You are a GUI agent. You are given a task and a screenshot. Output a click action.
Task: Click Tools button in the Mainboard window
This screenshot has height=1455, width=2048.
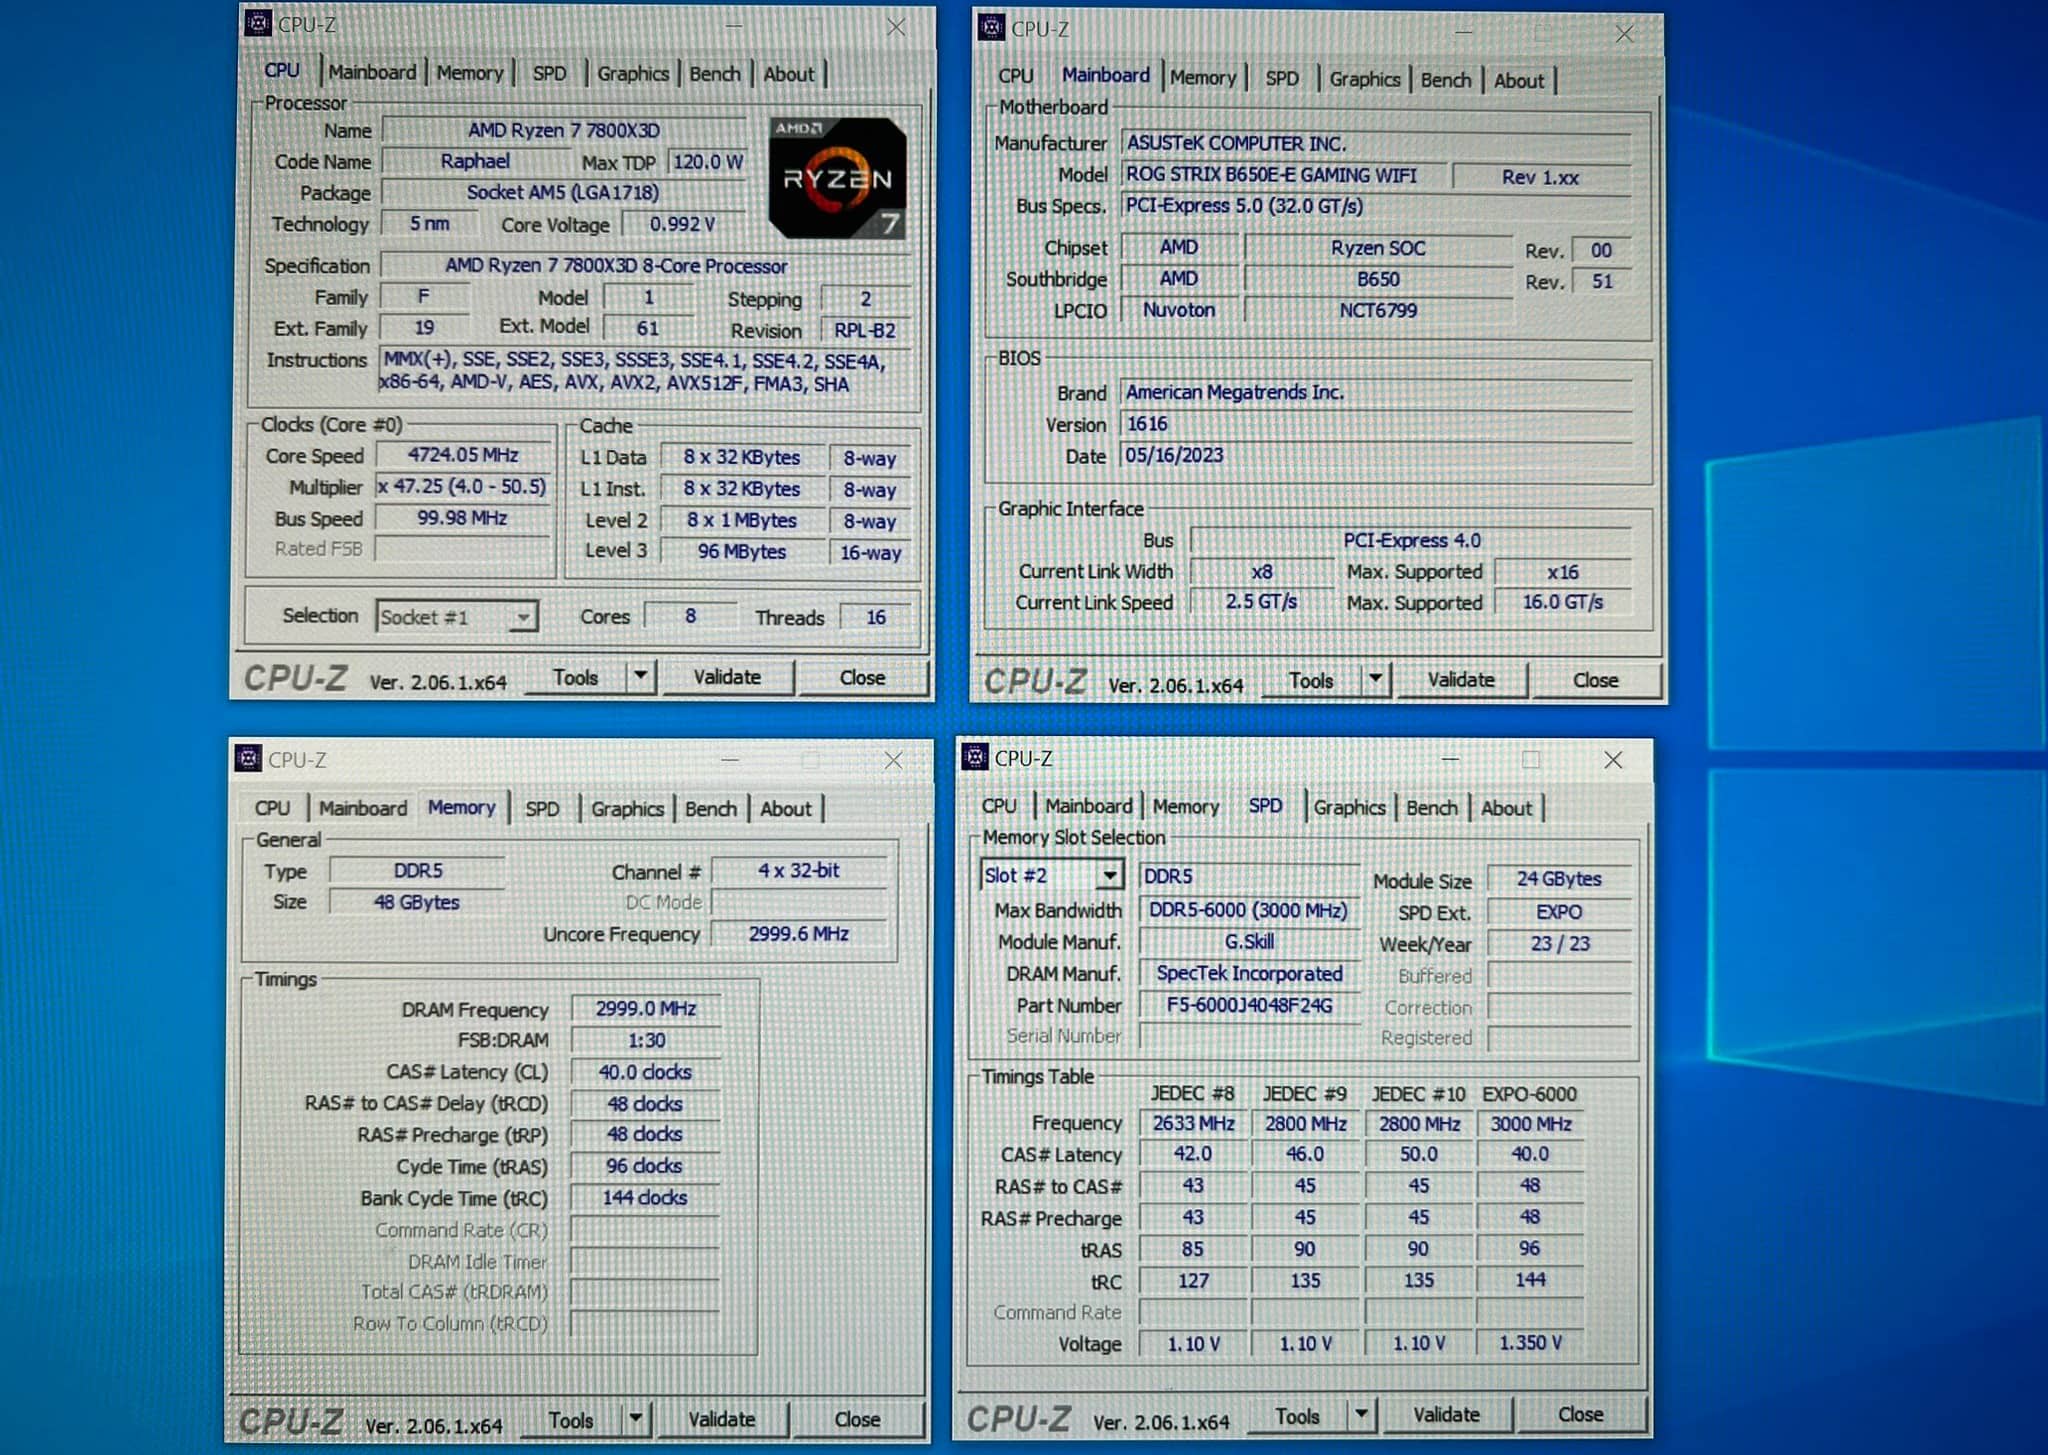coord(1311,680)
